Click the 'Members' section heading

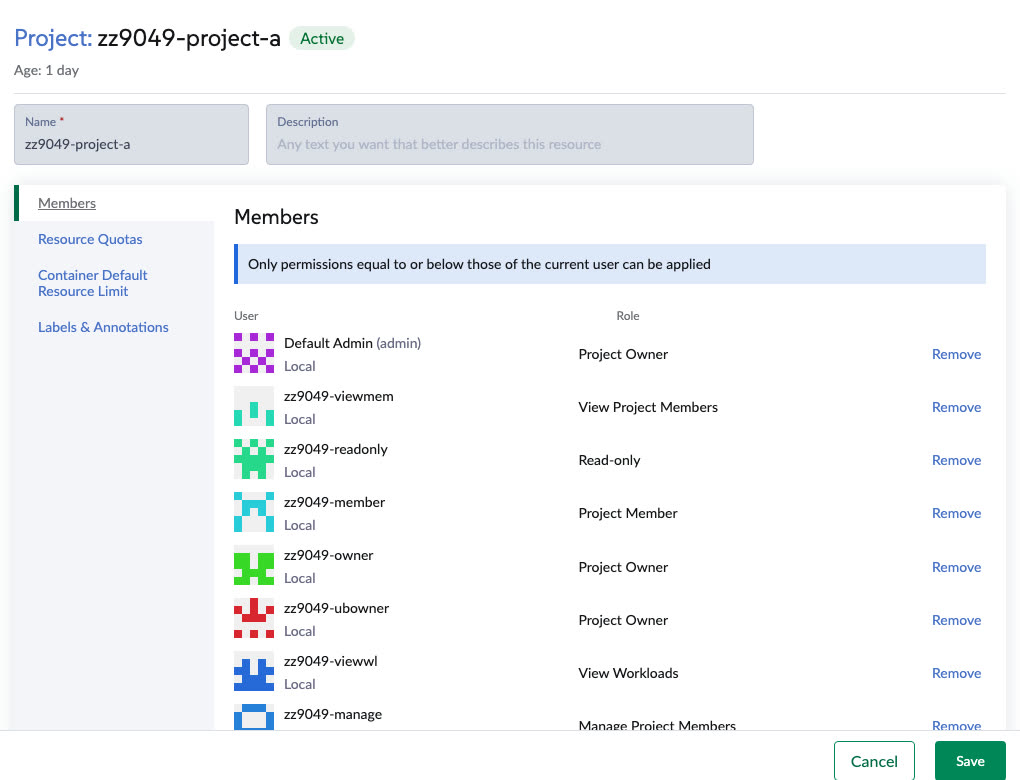pyautogui.click(x=276, y=217)
